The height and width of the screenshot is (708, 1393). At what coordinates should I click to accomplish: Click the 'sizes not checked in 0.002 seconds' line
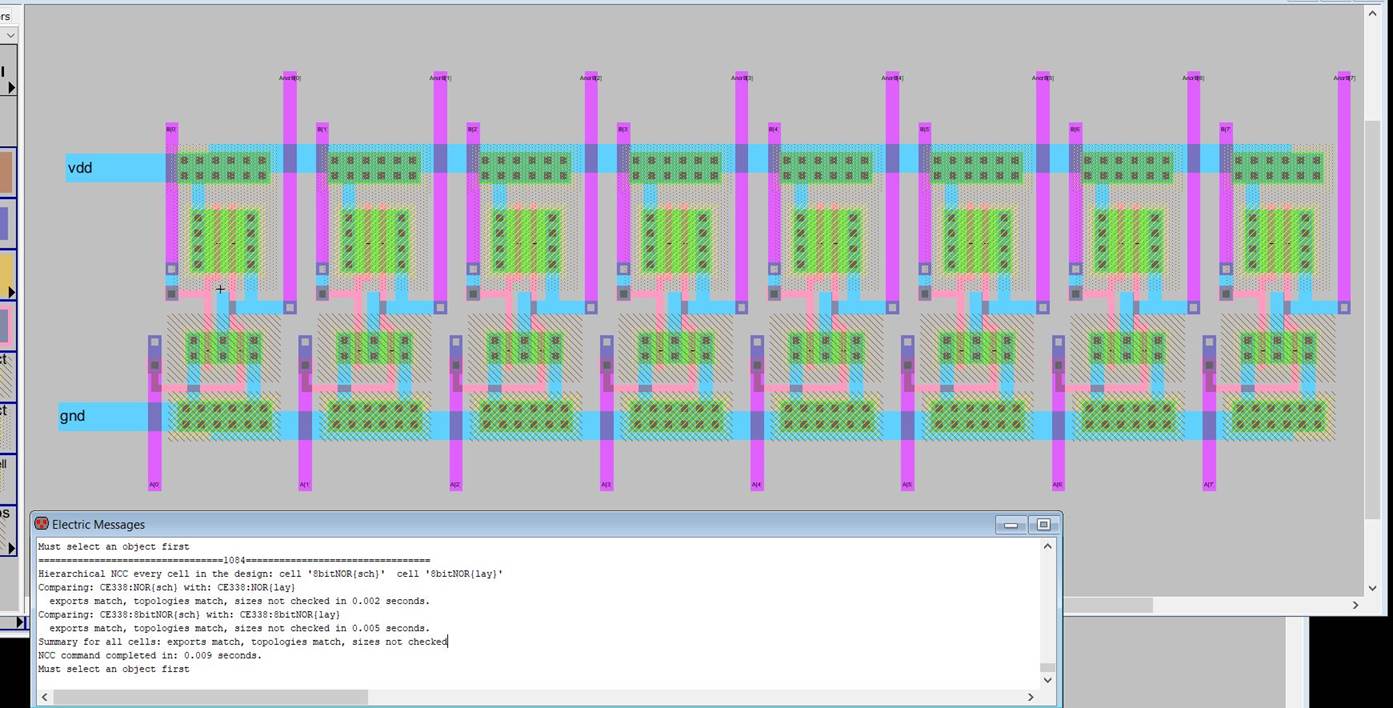pyautogui.click(x=239, y=601)
